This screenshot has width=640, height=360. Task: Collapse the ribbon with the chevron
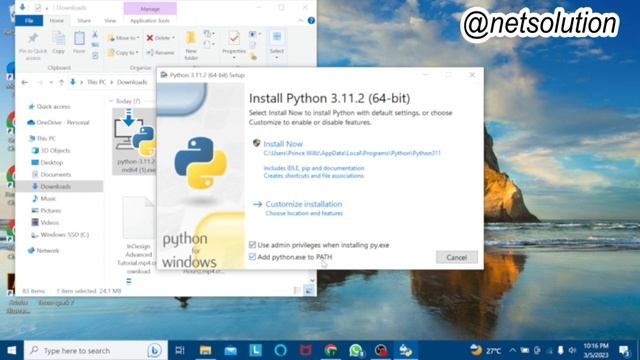pos(300,20)
